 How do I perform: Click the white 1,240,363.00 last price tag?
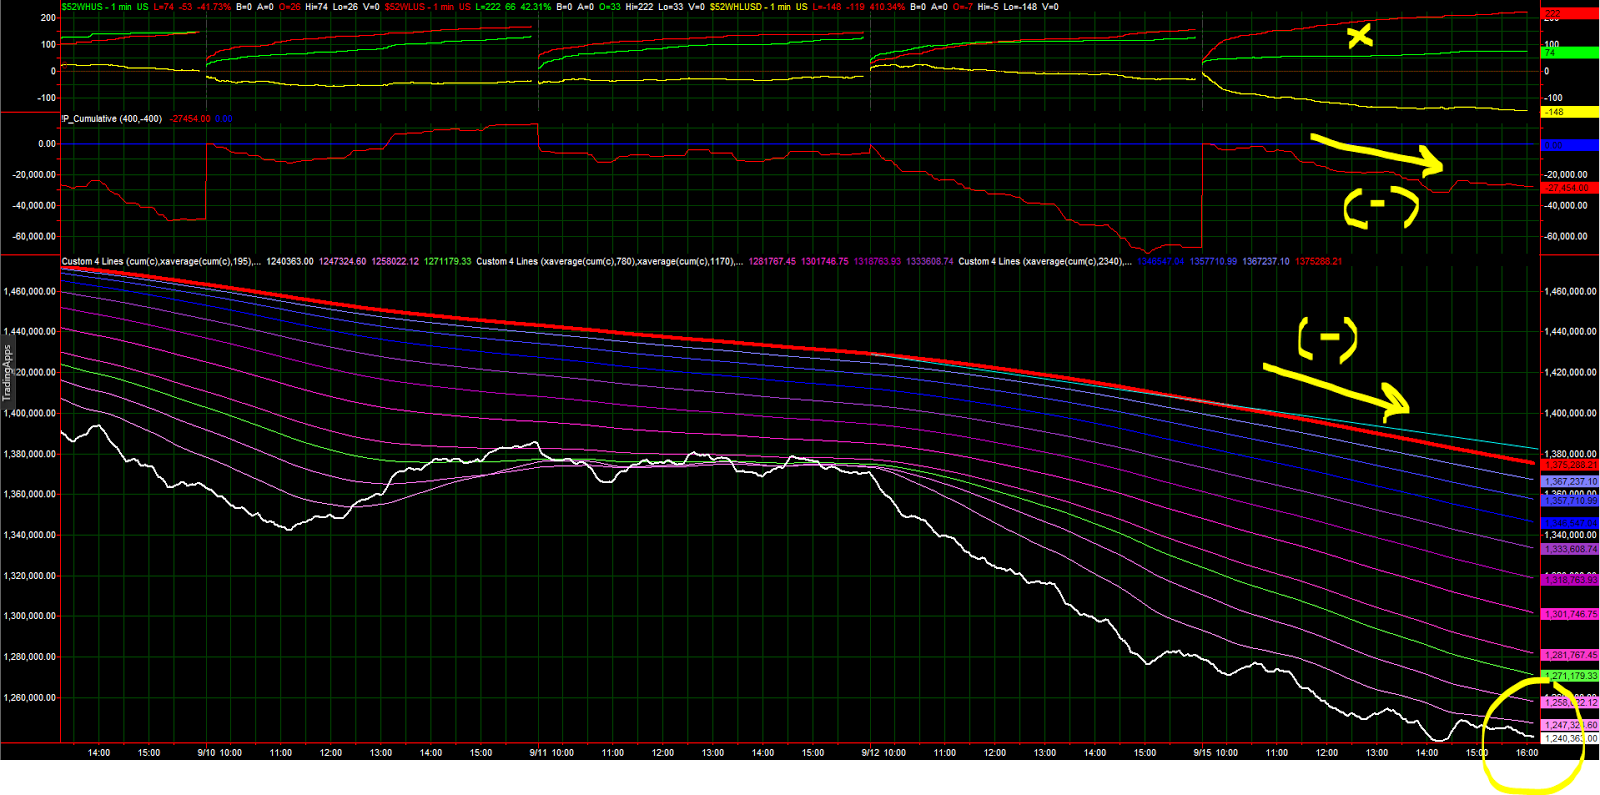(x=1571, y=739)
